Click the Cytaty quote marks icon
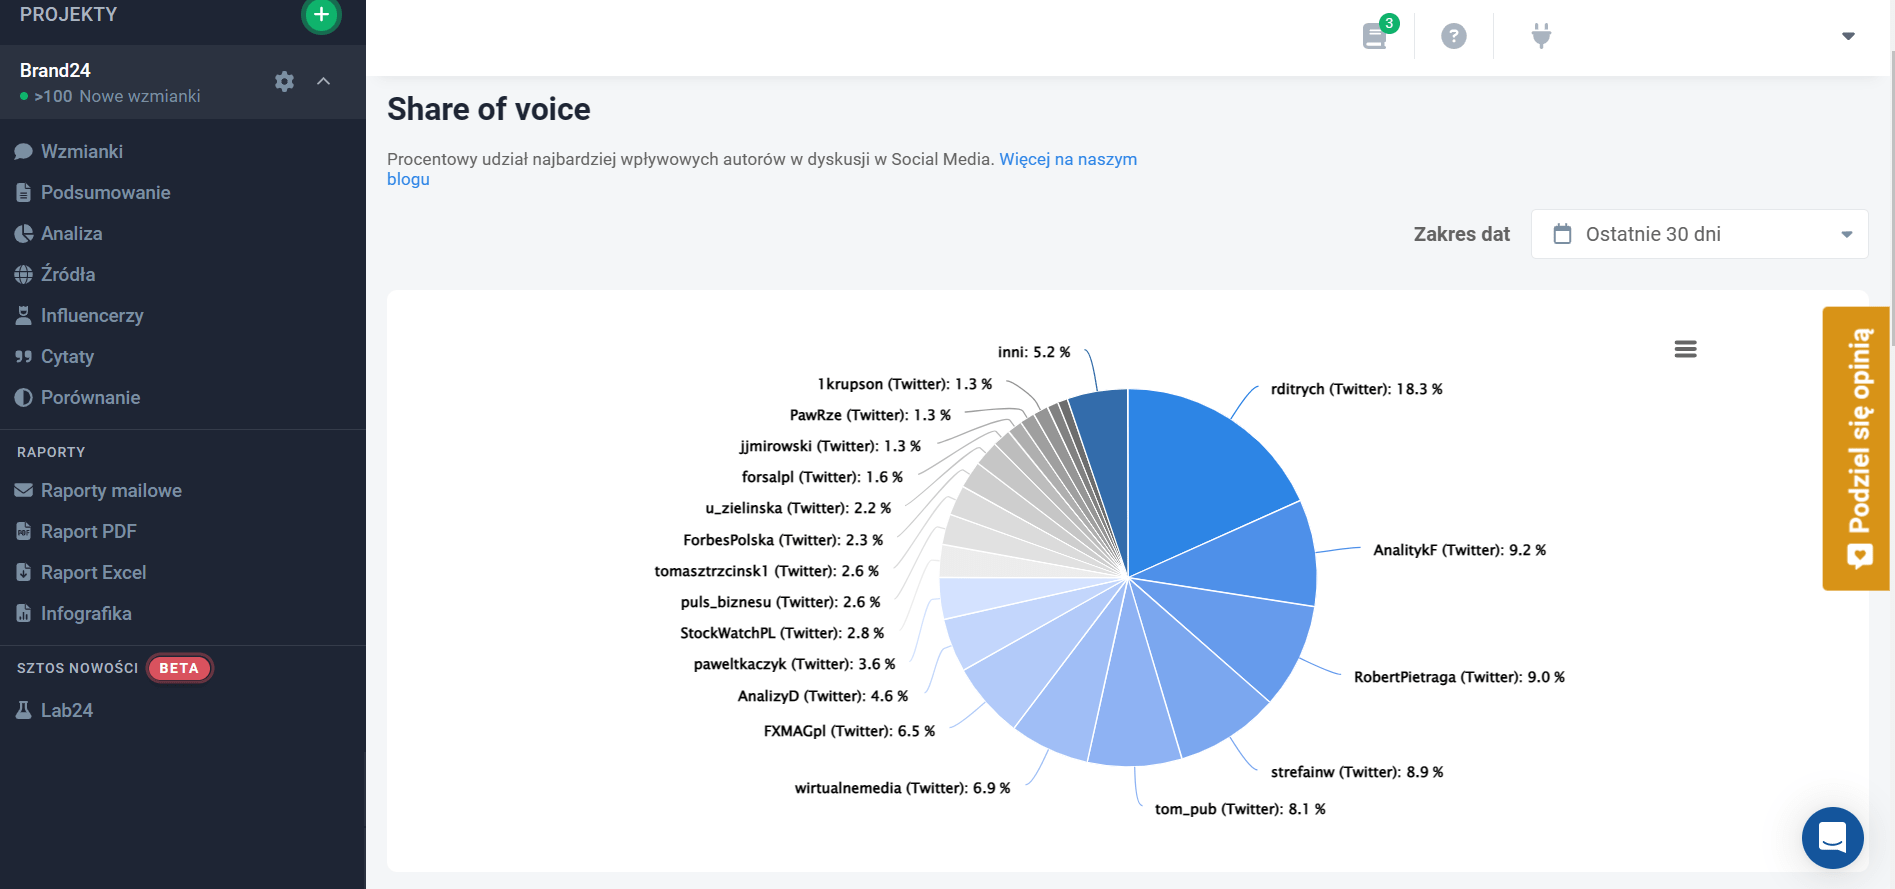 pos(24,356)
